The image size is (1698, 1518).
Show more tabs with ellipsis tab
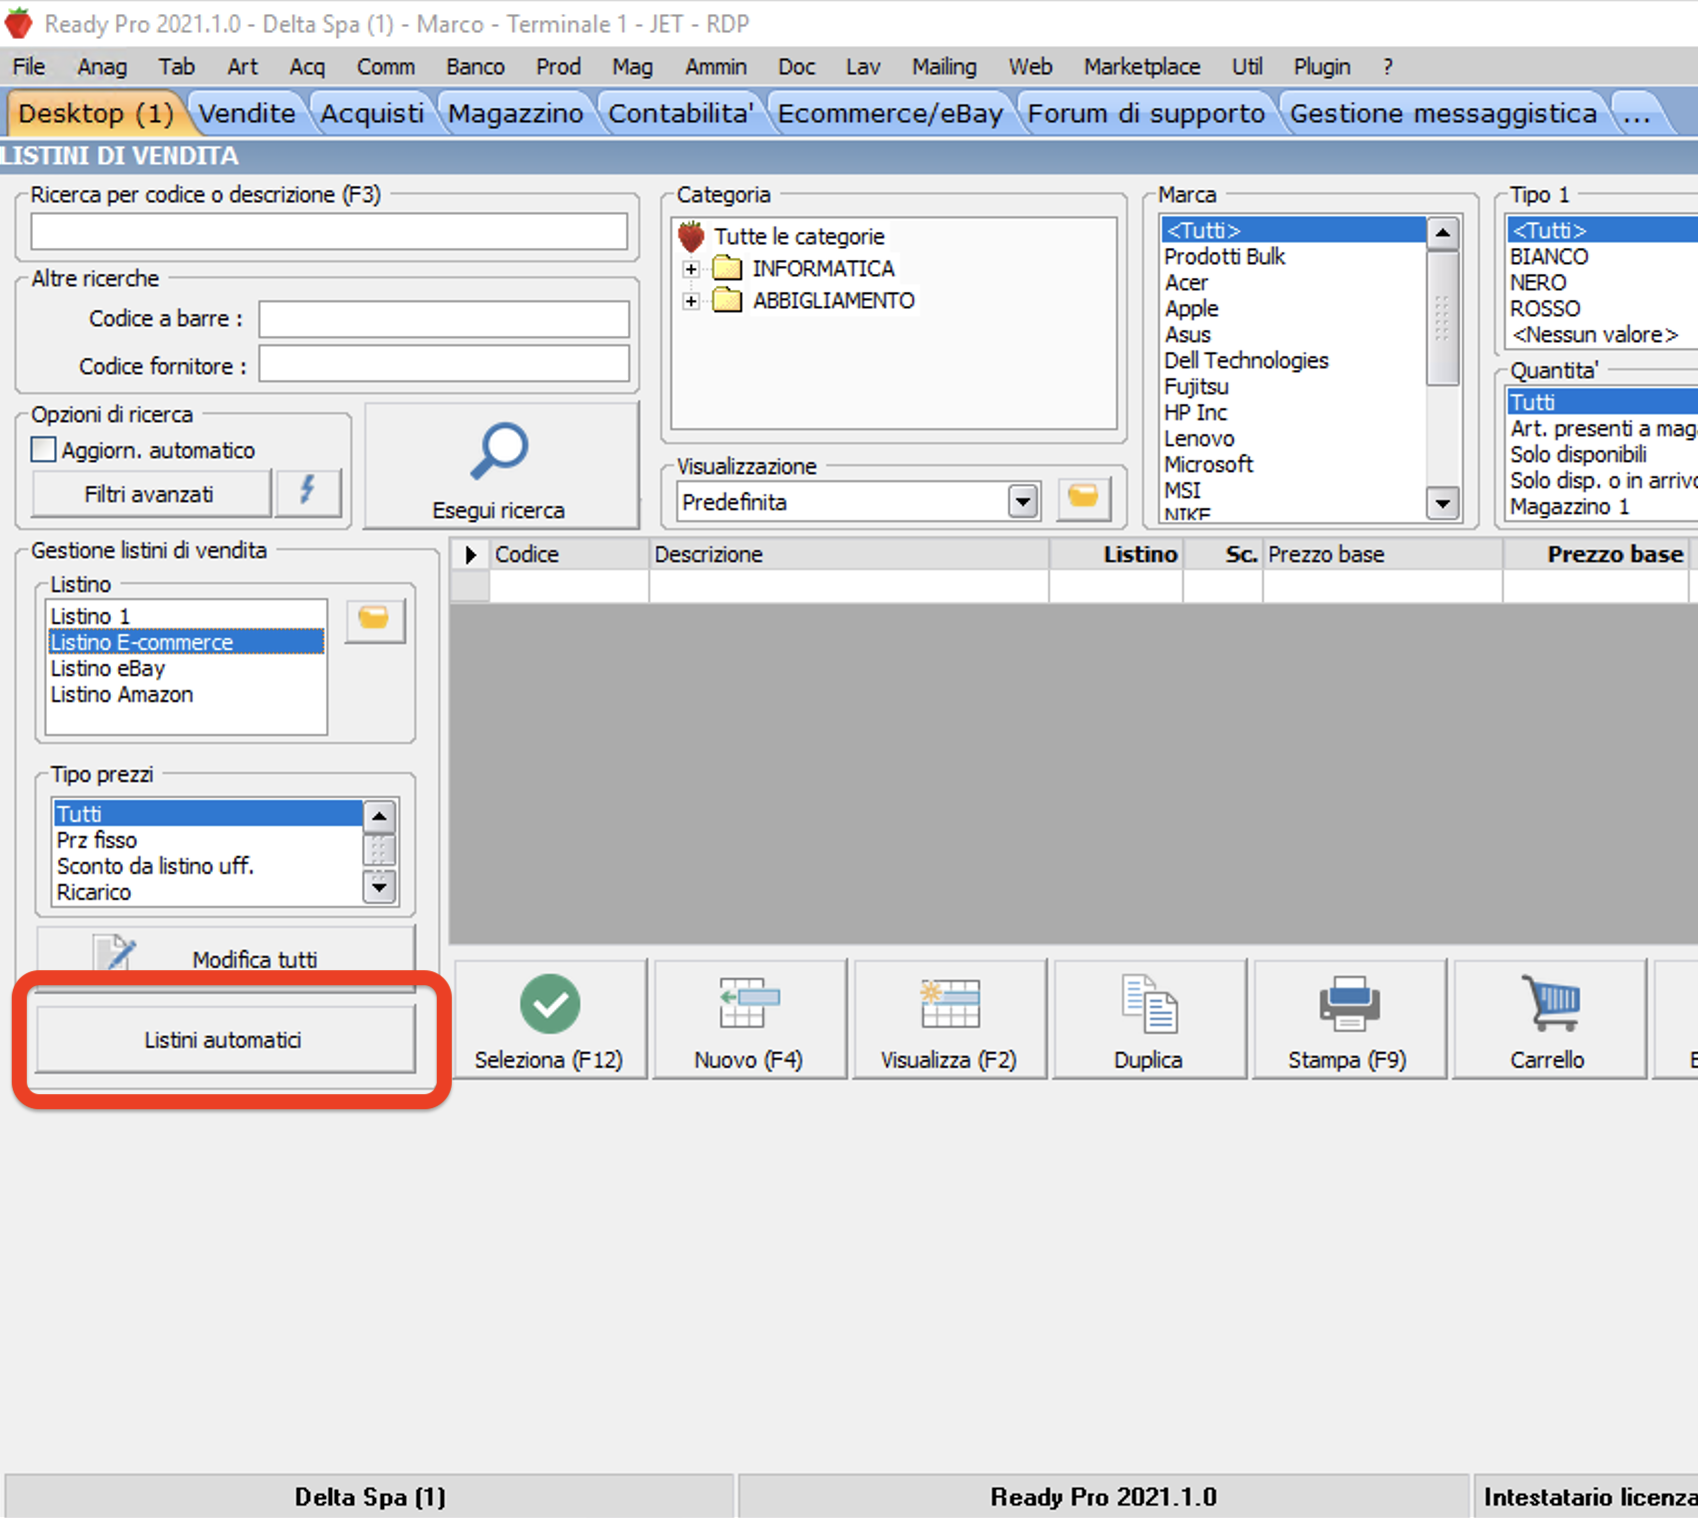[1637, 114]
